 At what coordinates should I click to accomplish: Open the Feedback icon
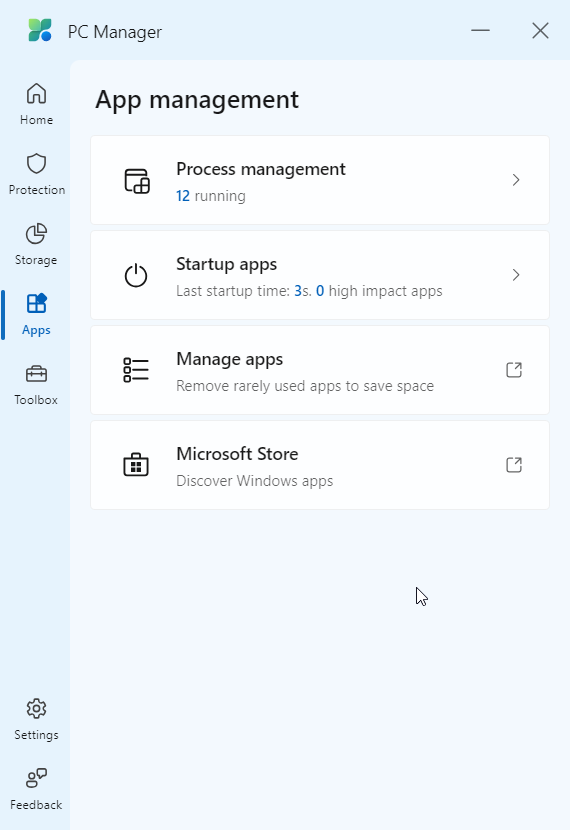[36, 778]
